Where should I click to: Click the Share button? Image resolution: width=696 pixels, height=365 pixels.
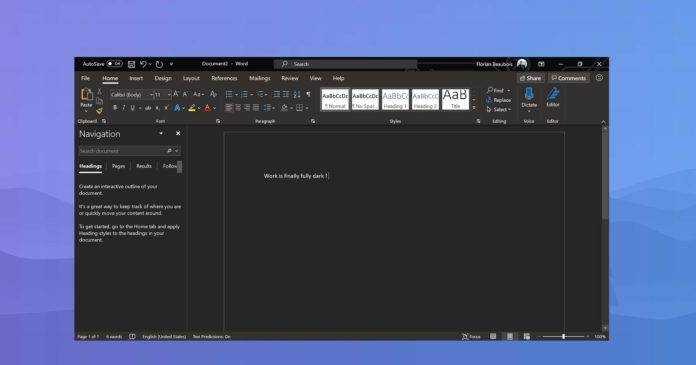pos(530,78)
